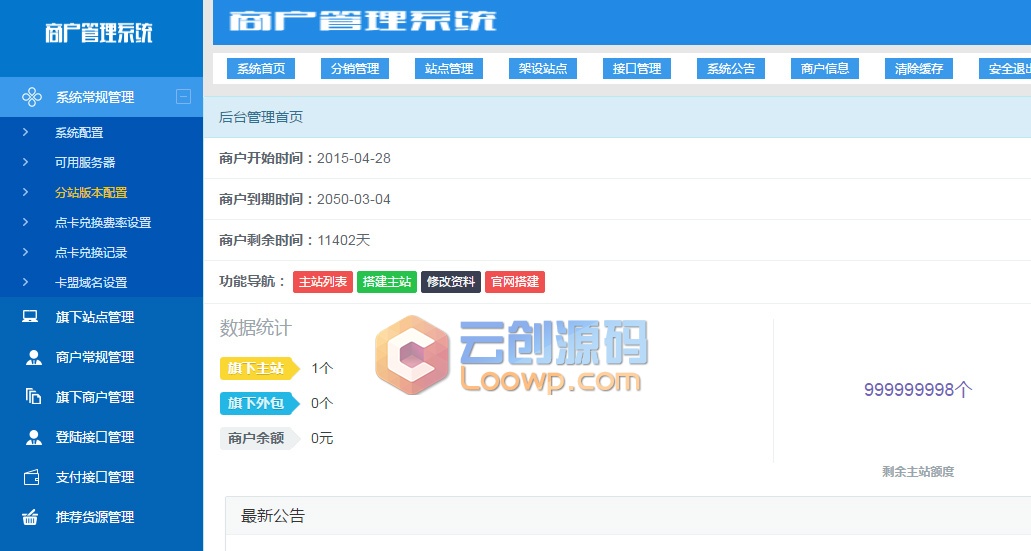Open 系统公告 in top navigation
Viewport: 1031px width, 551px height.
pyautogui.click(x=731, y=68)
